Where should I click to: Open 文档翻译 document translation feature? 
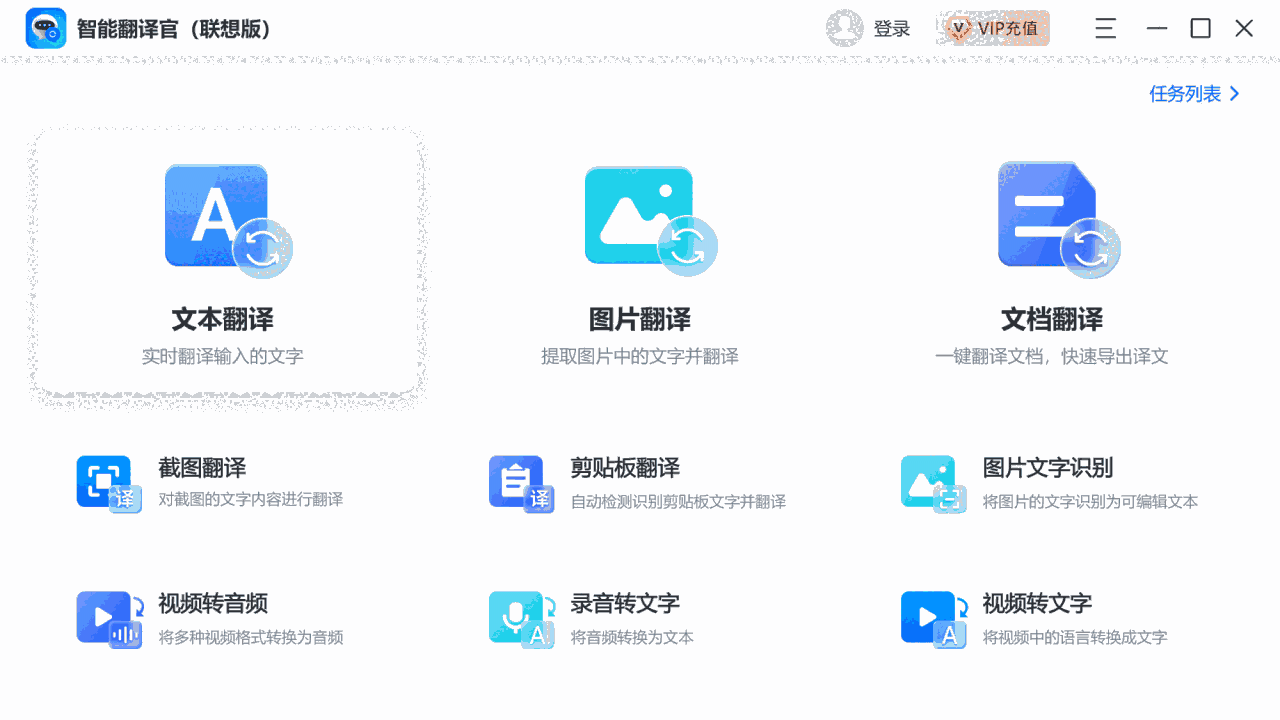[1054, 265]
